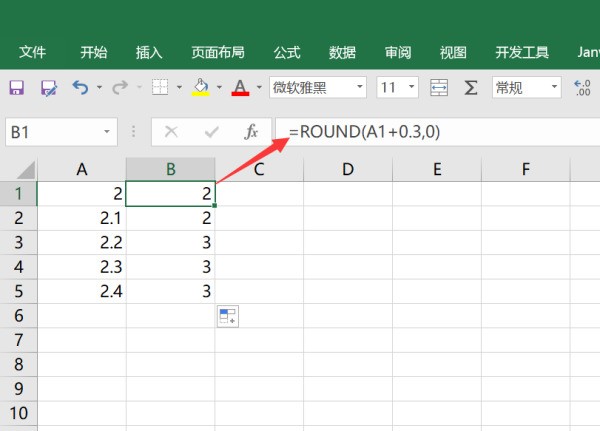Image resolution: width=600 pixels, height=431 pixels.
Task: Cancel formula entry with X
Action: pos(171,132)
